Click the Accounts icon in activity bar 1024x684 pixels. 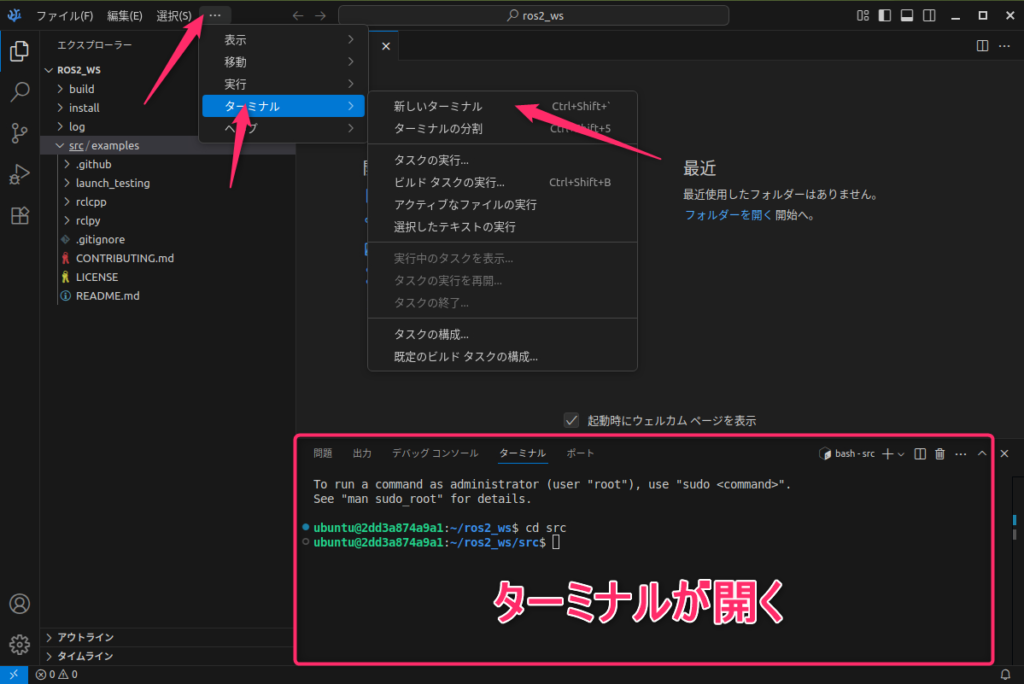pos(19,604)
